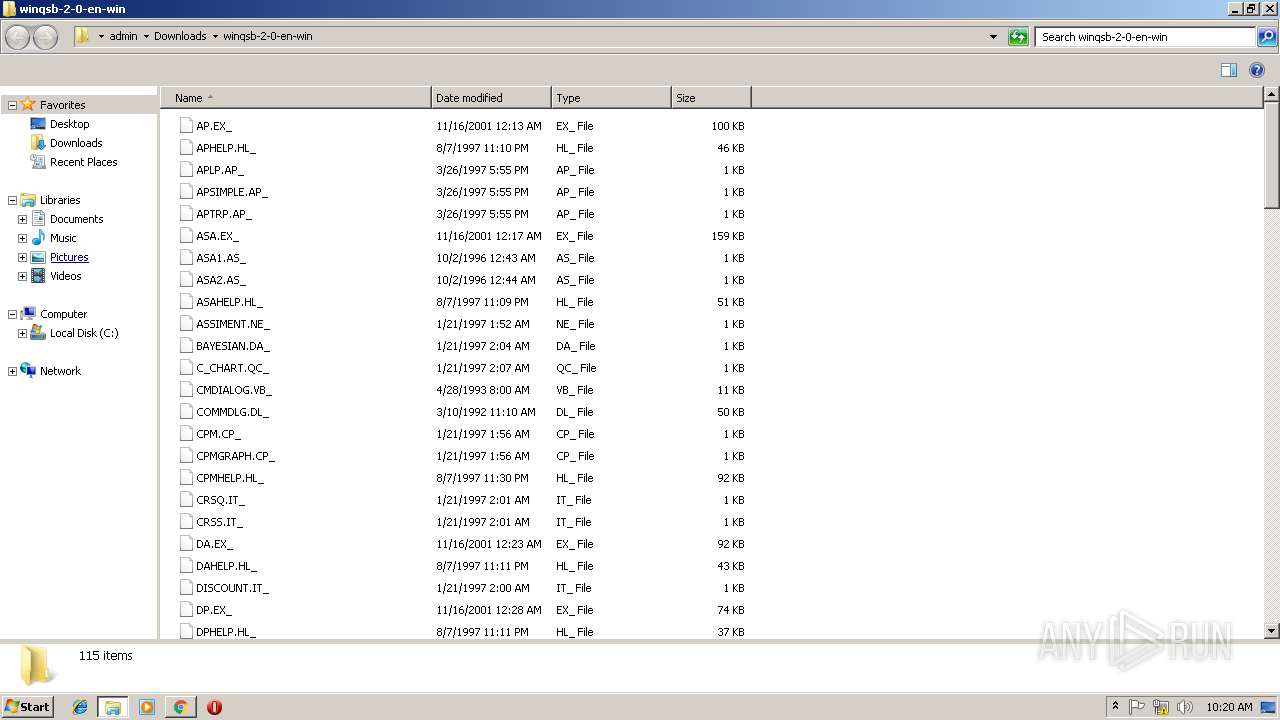Expand the Videos library node

(22, 276)
